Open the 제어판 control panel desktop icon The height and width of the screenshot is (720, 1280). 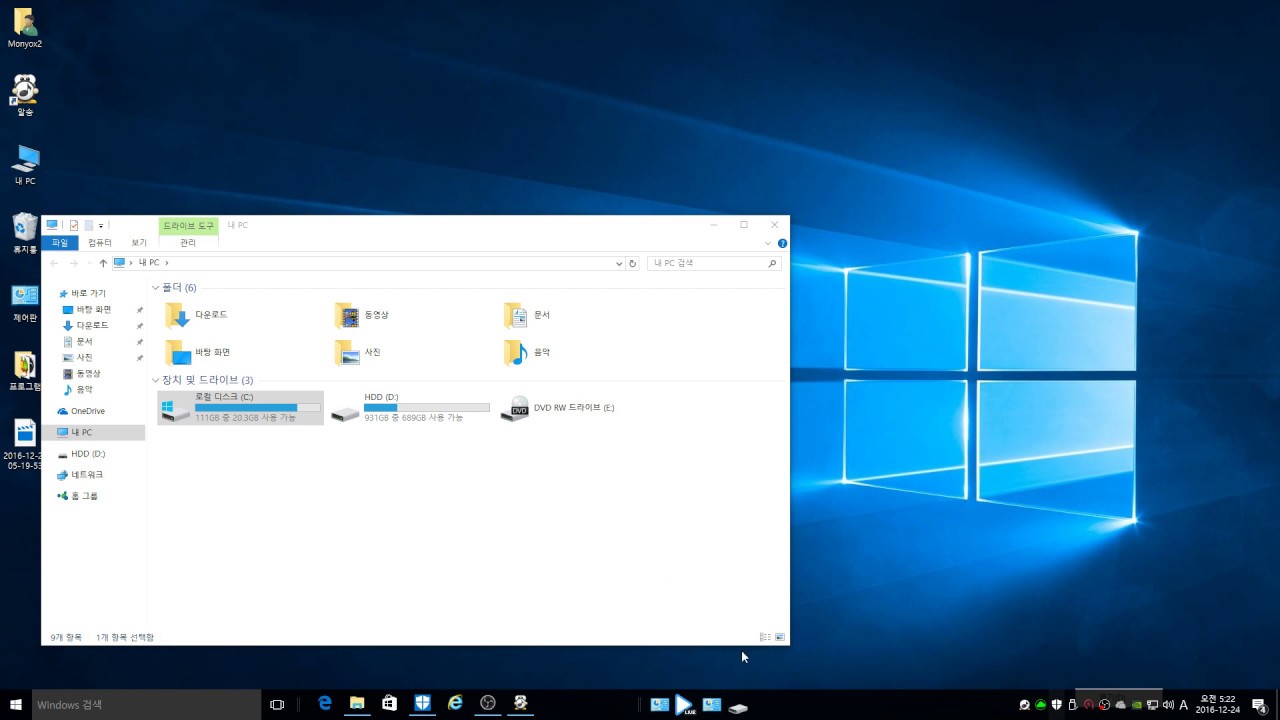[x=25, y=303]
